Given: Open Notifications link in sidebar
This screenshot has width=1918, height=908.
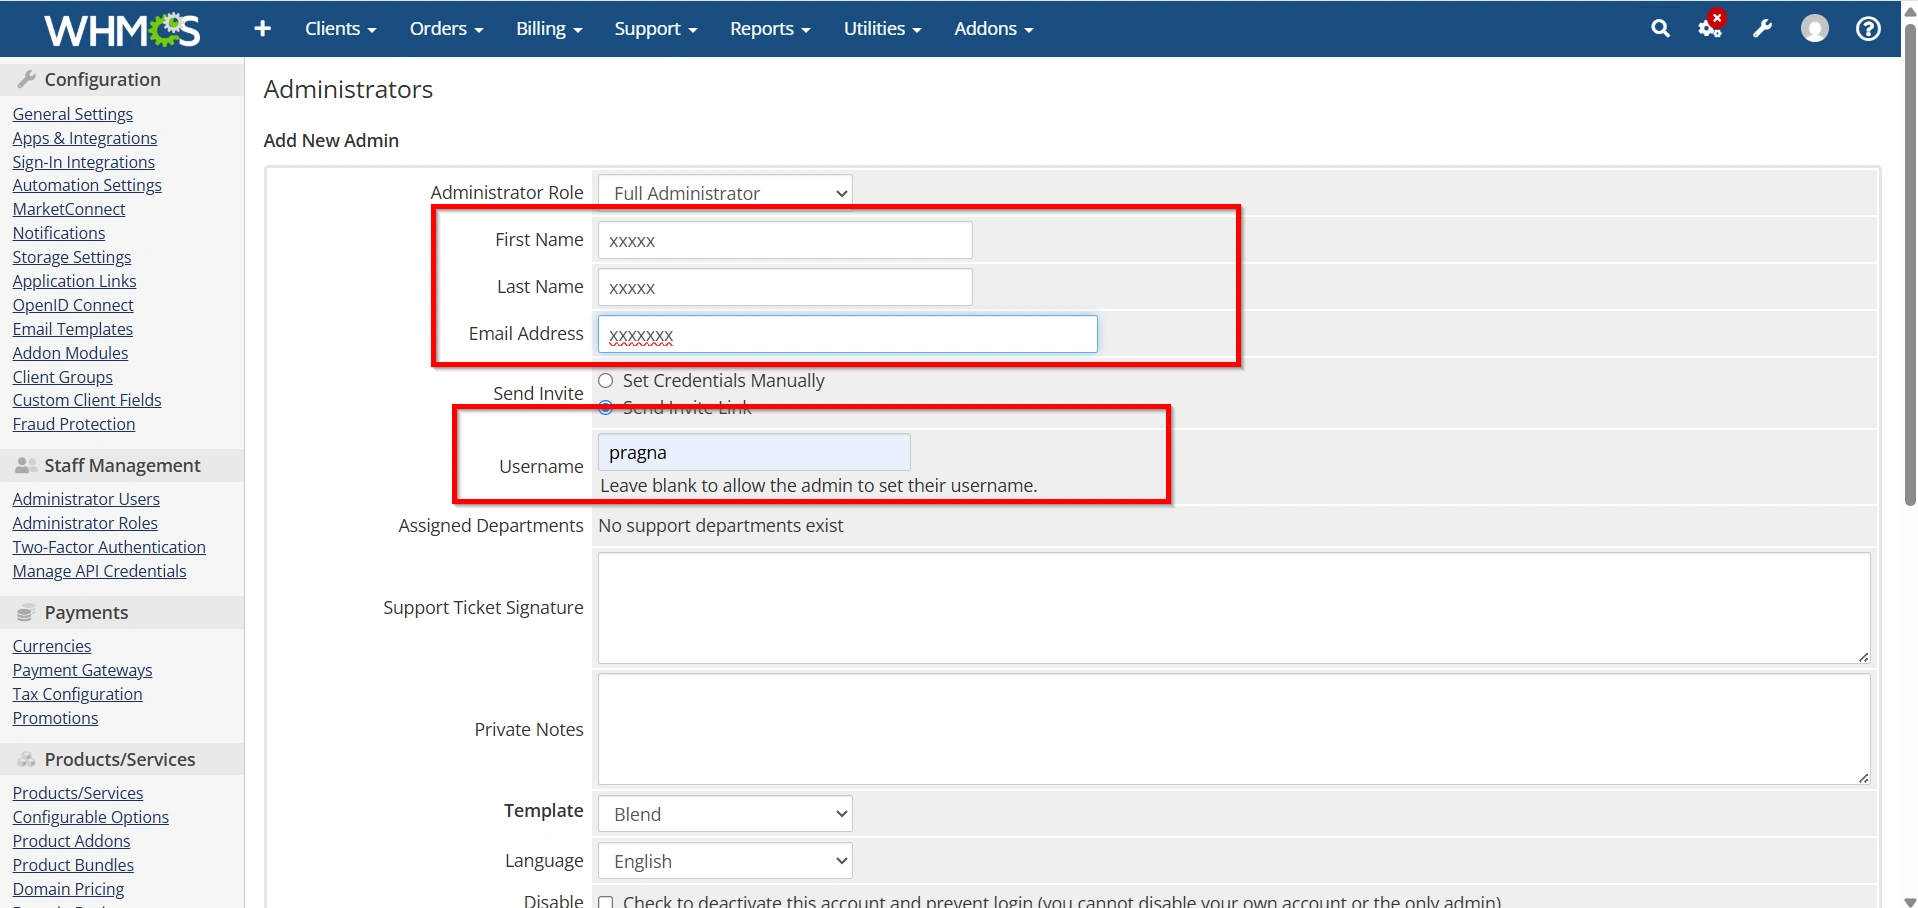Looking at the screenshot, I should point(59,233).
